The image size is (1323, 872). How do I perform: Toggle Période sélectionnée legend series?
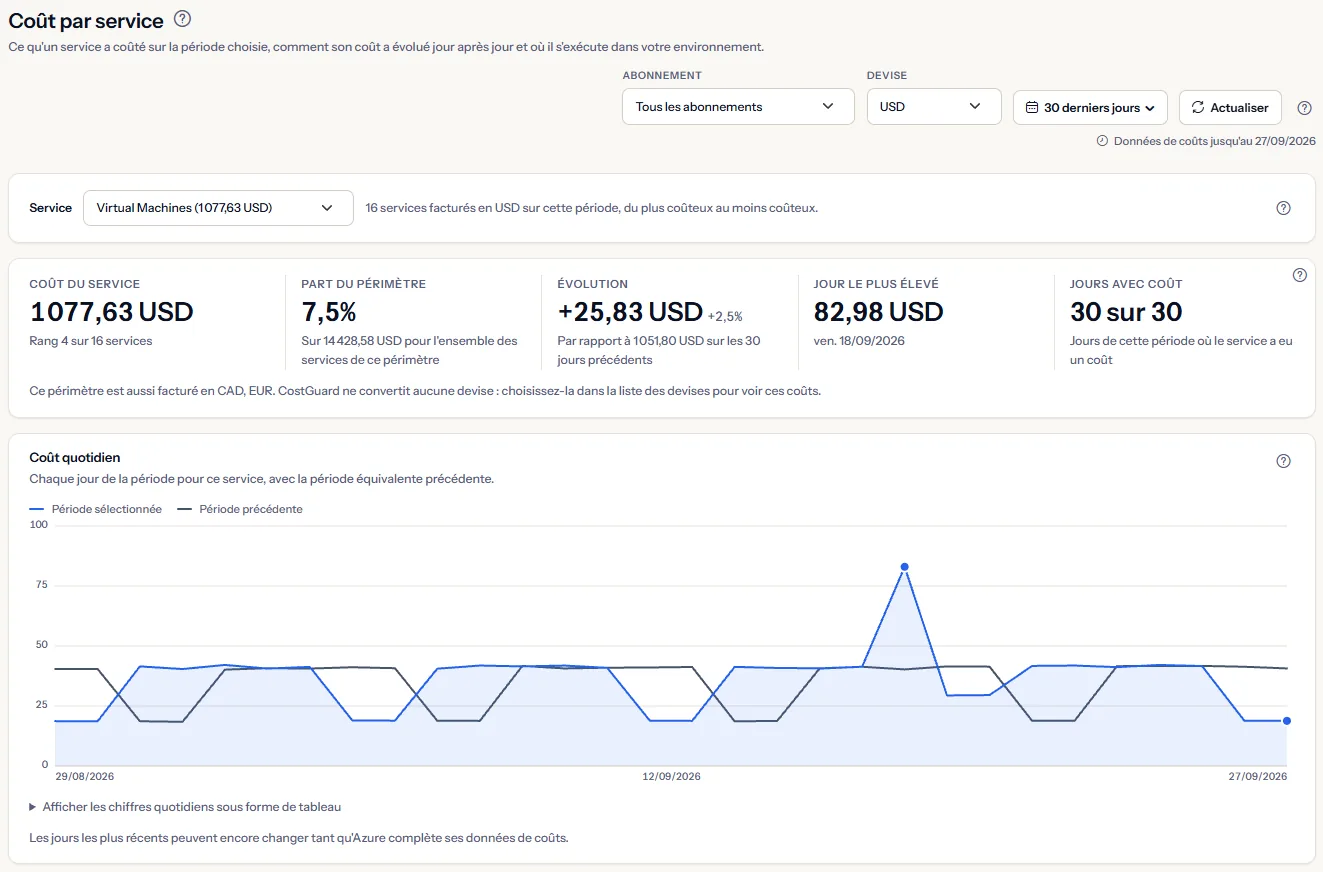point(96,509)
